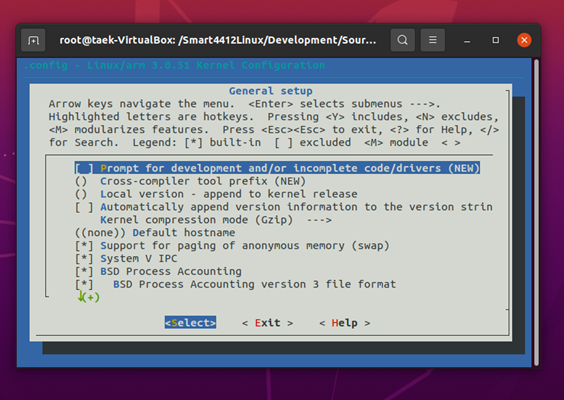Toggle BSD Process Accounting checkbox
The height and width of the screenshot is (400, 564).
pyautogui.click(x=84, y=272)
